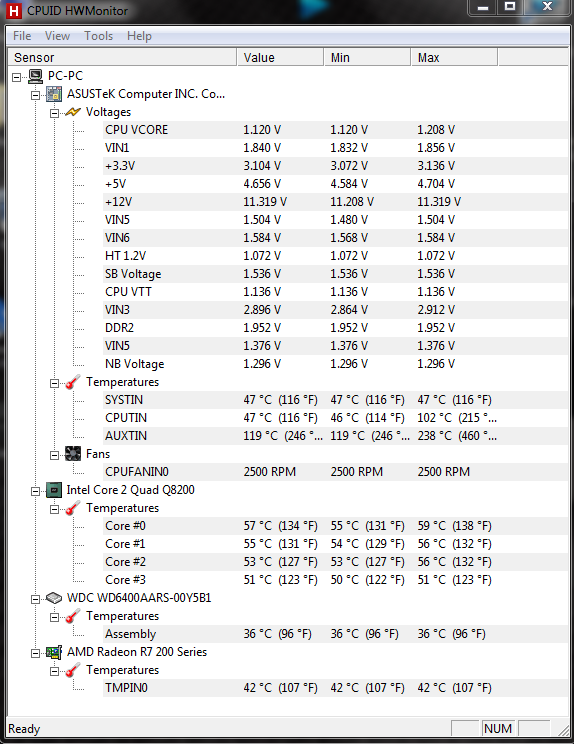Select the HT 1.2V row
Viewport: 574px width, 744px height.
pos(336,256)
